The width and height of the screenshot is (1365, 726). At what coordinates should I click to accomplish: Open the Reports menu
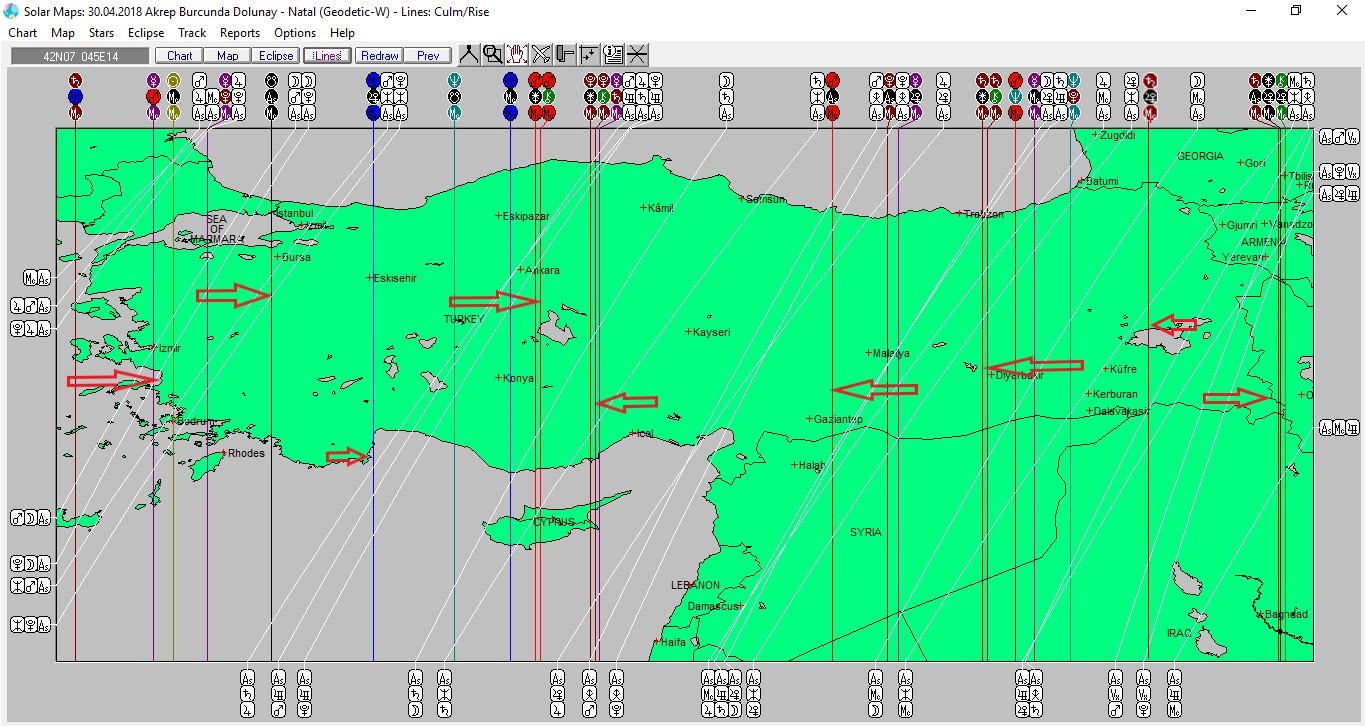point(240,33)
